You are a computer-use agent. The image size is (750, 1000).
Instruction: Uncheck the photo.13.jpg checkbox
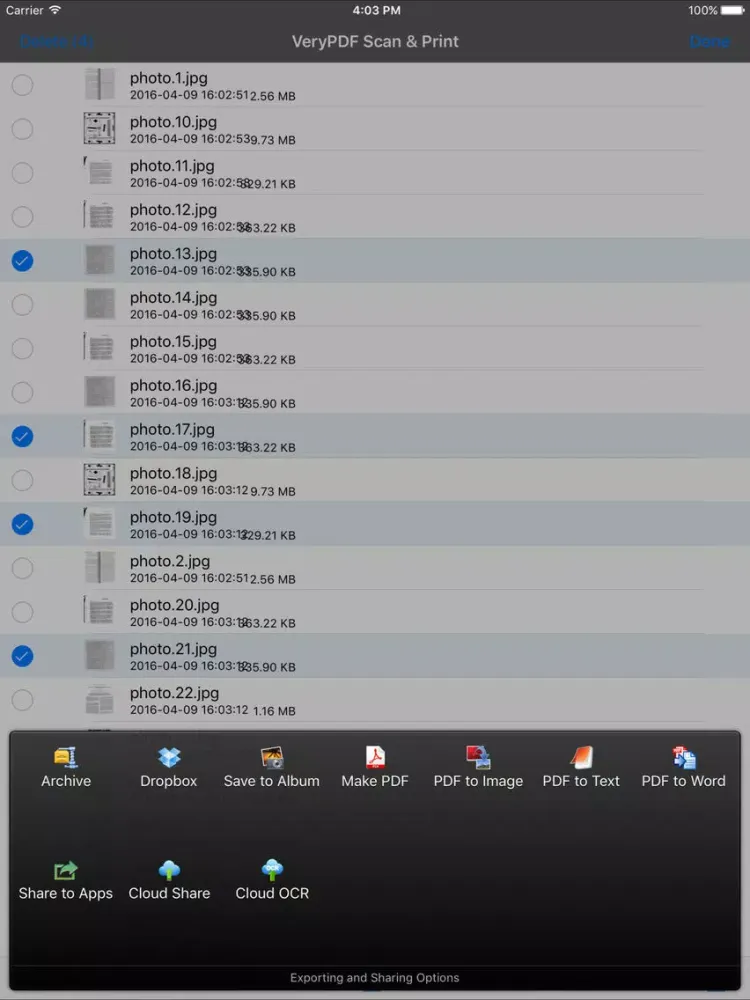[x=22, y=261]
